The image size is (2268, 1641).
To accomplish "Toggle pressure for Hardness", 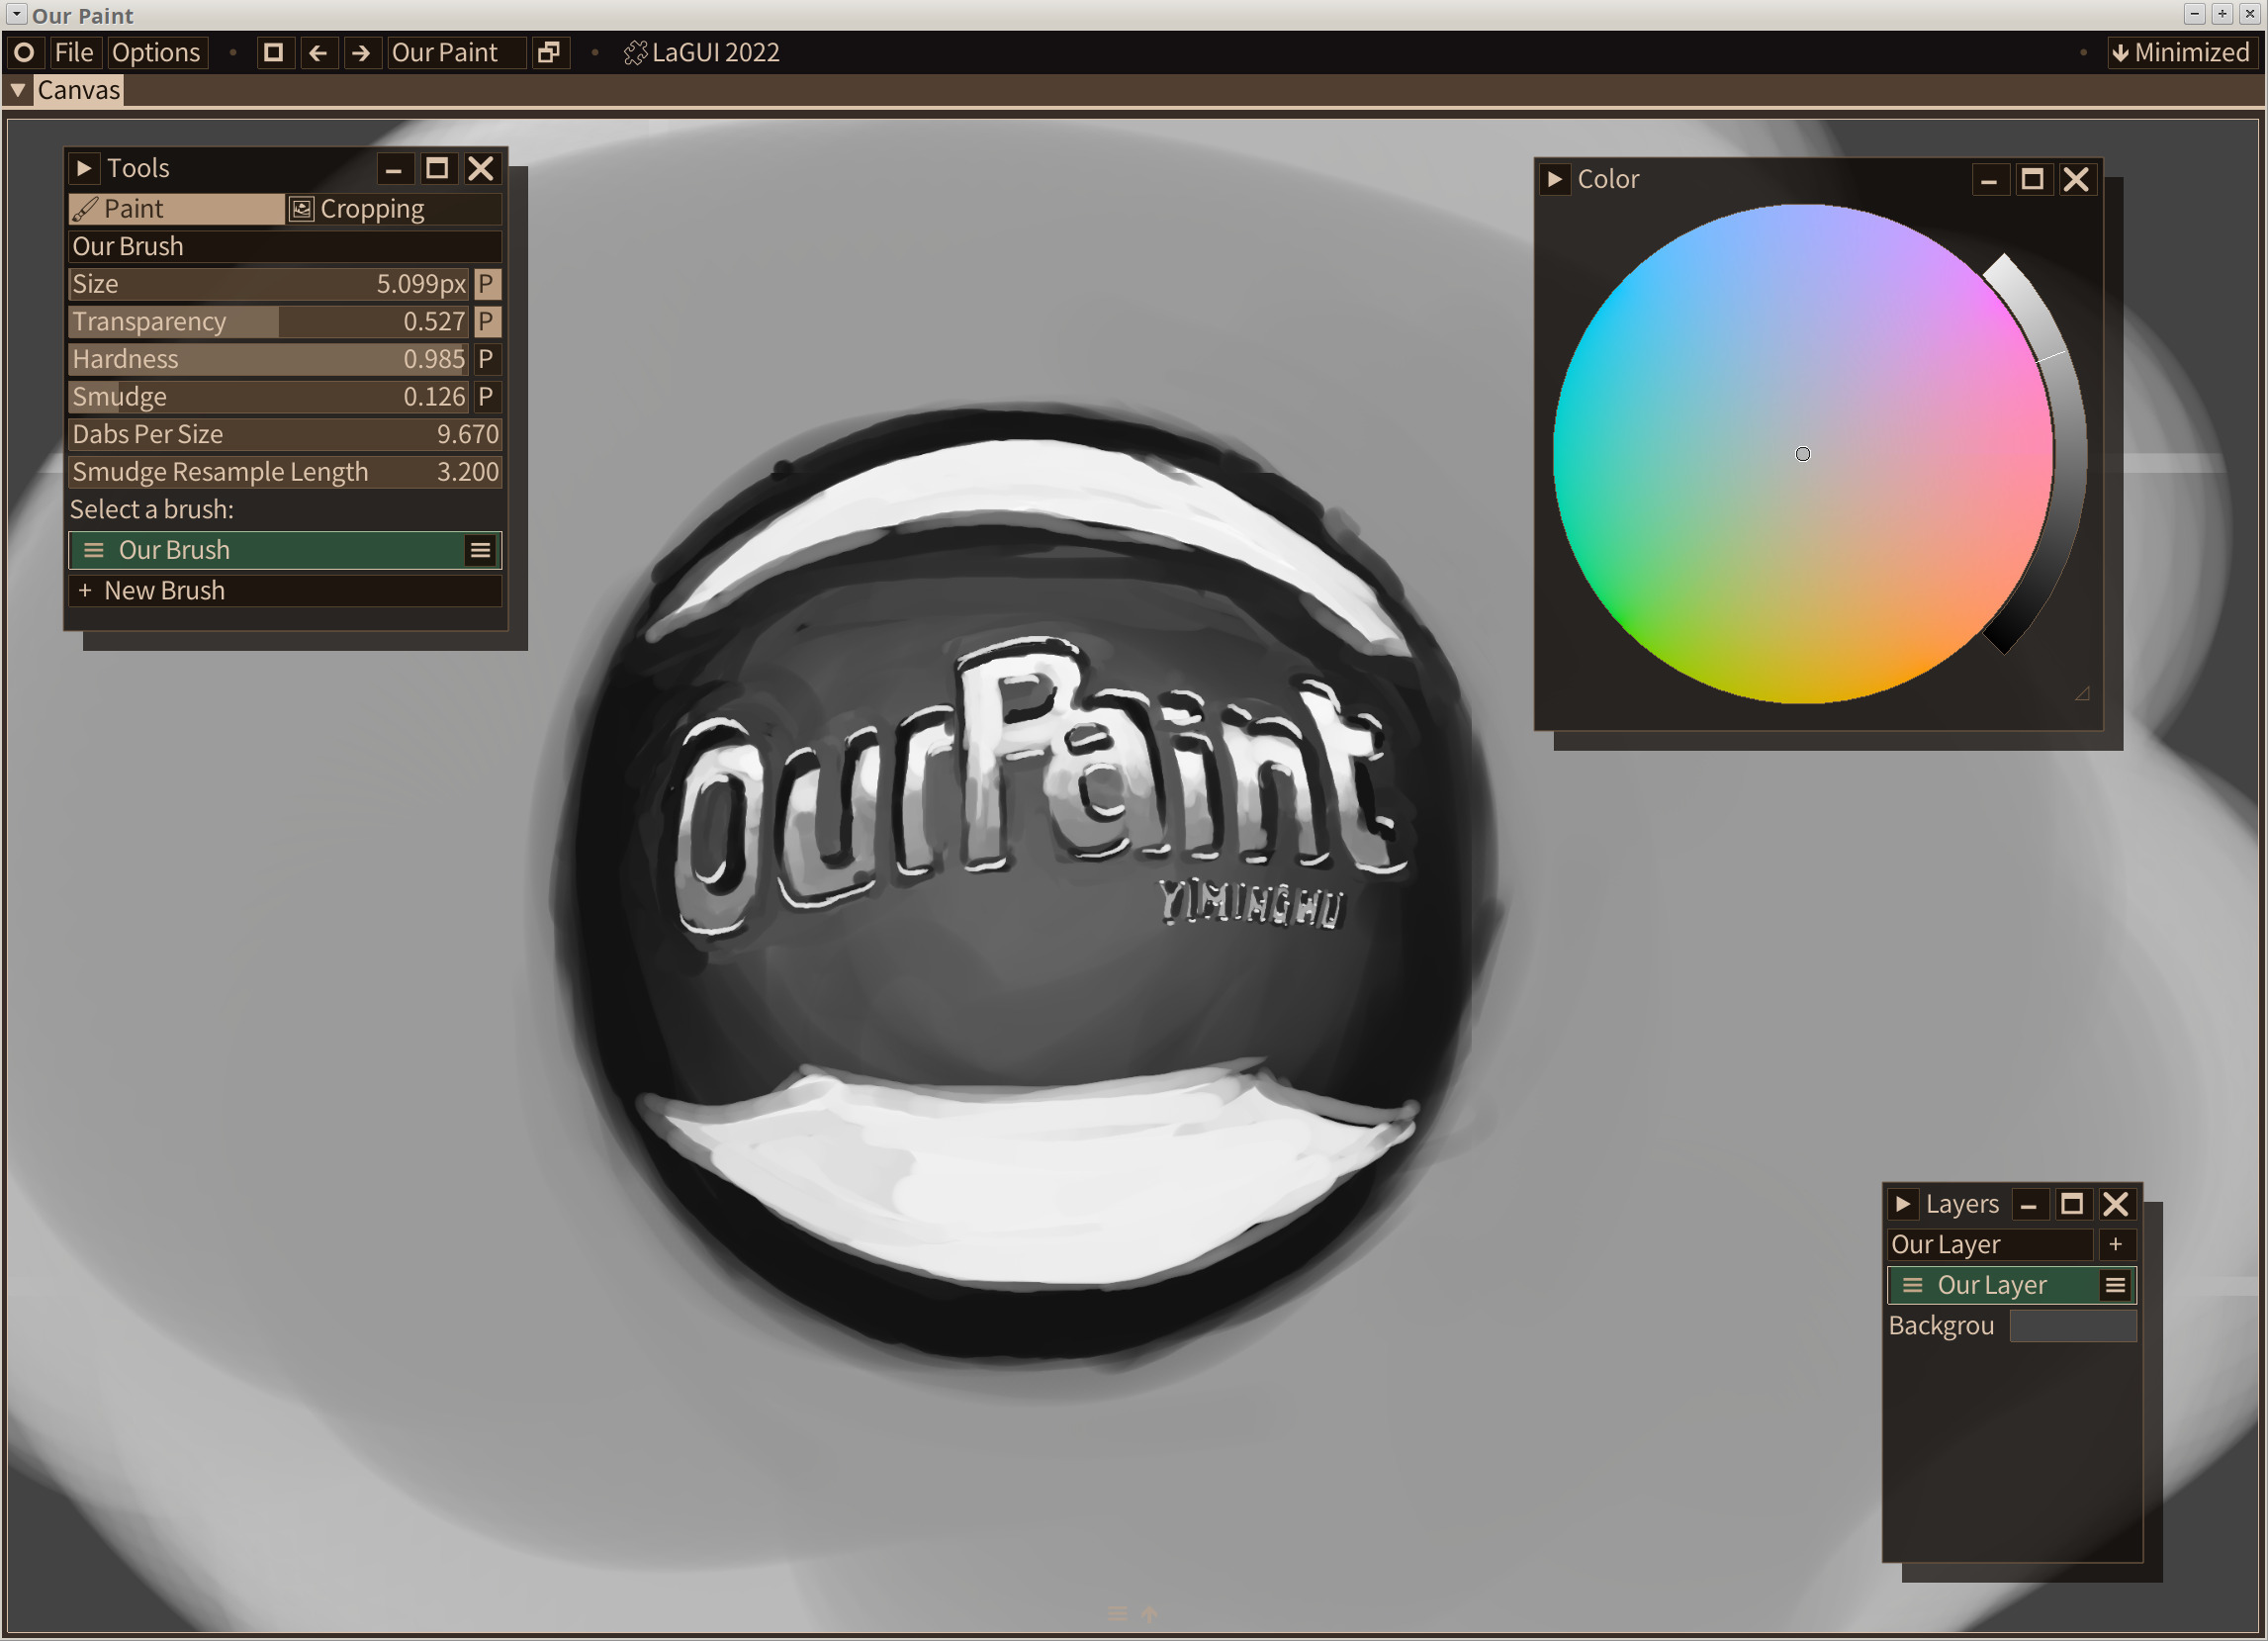I will pos(486,359).
